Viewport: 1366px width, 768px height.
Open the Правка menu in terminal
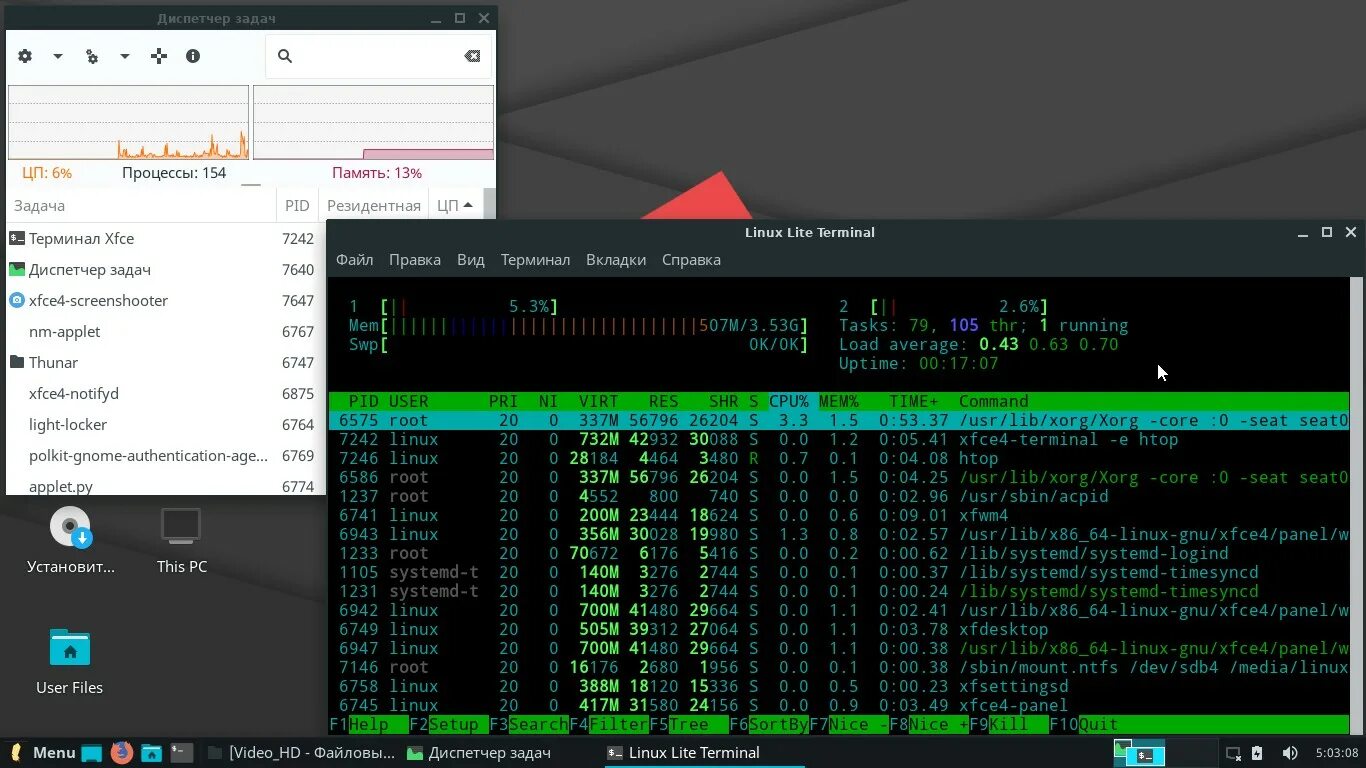coord(415,259)
